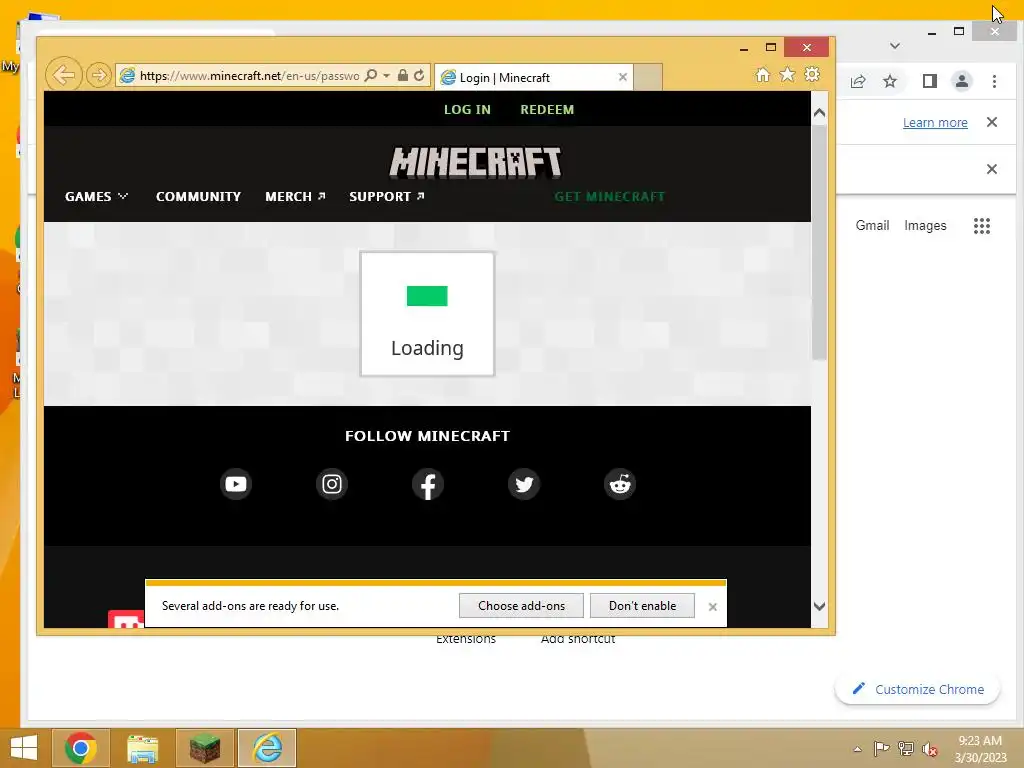Open Images link in Chrome

[925, 225]
